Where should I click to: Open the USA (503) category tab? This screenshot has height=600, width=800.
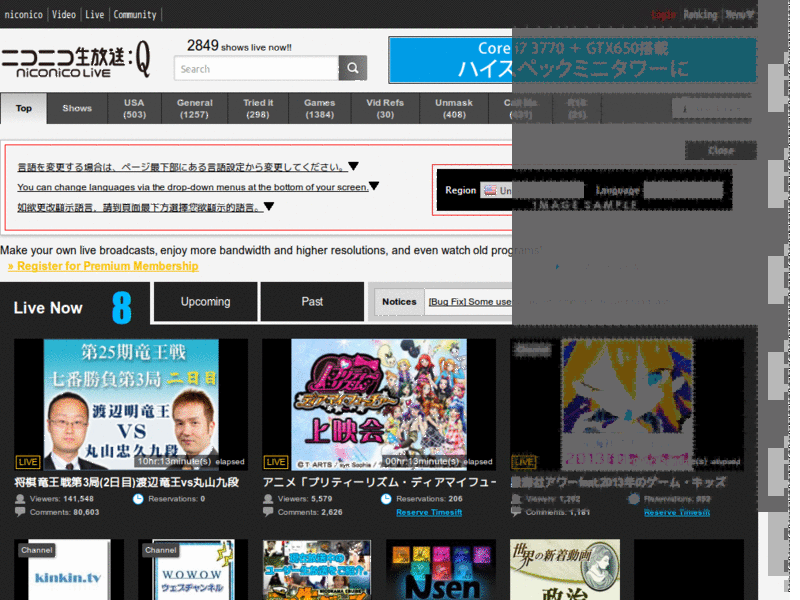[x=134, y=108]
